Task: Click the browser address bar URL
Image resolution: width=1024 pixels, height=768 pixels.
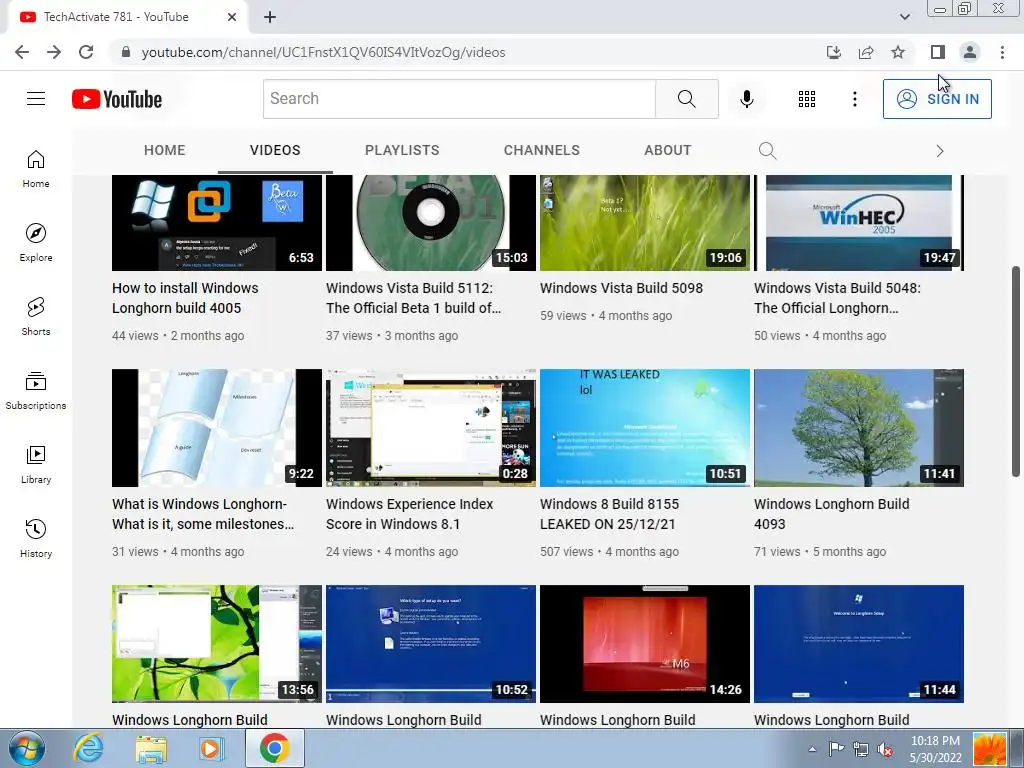Action: click(x=323, y=52)
